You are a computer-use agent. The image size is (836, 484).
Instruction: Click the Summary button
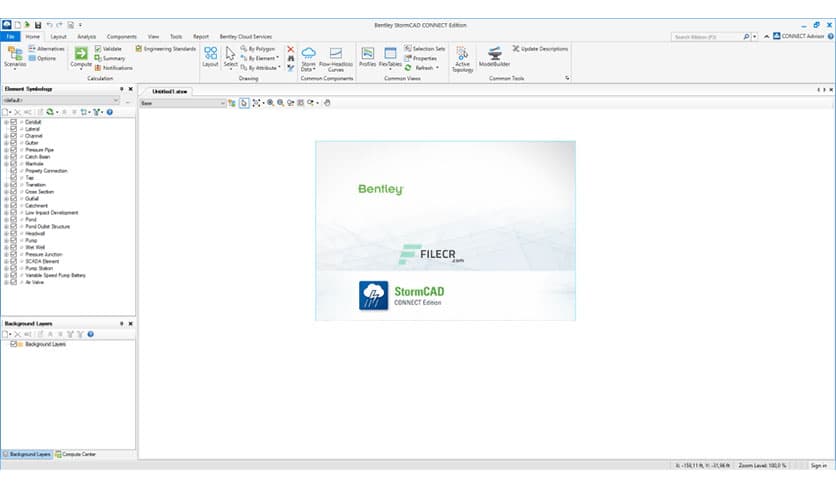[110, 58]
